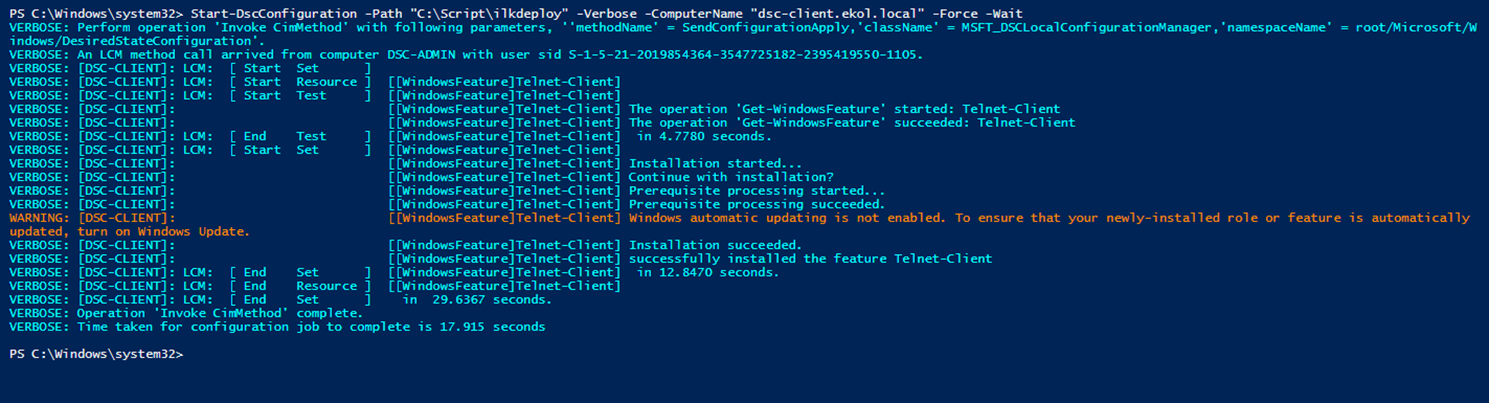The width and height of the screenshot is (1489, 403).
Task: Click the "in 12.8470 seconds" duration
Action: tap(708, 272)
